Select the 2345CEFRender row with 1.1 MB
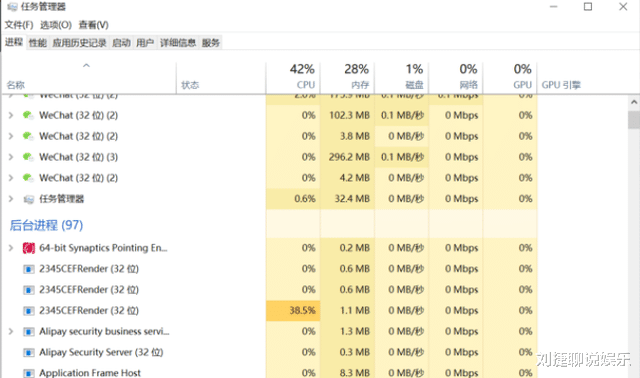Image resolution: width=640 pixels, height=378 pixels. click(x=269, y=311)
